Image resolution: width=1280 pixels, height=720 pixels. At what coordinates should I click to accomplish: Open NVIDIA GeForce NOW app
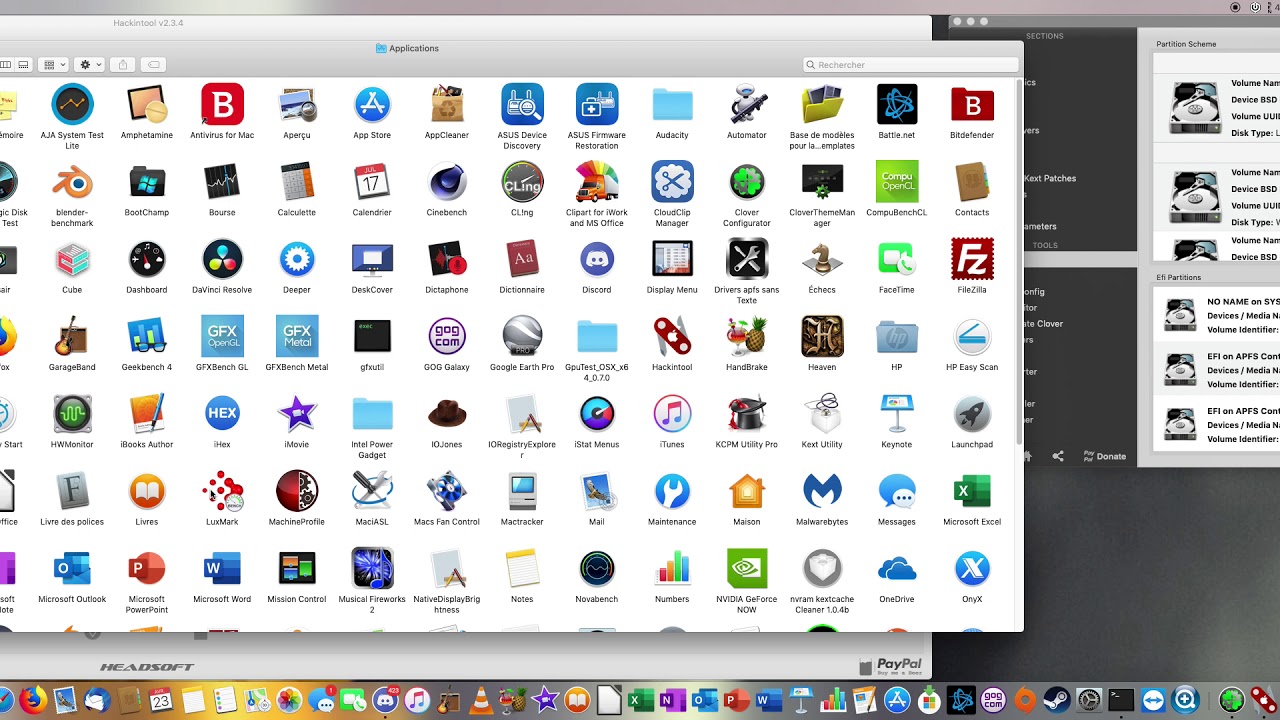(747, 569)
